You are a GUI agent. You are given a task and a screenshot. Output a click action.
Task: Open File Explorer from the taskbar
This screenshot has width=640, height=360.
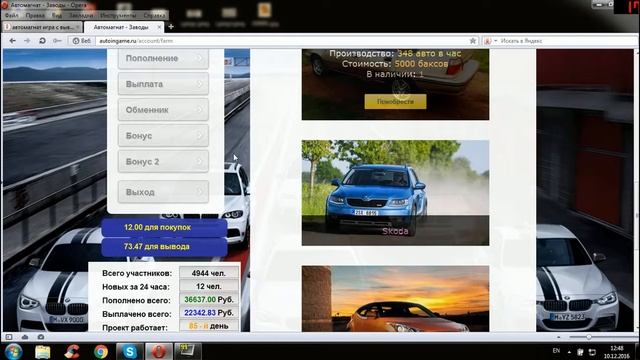tap(42, 351)
